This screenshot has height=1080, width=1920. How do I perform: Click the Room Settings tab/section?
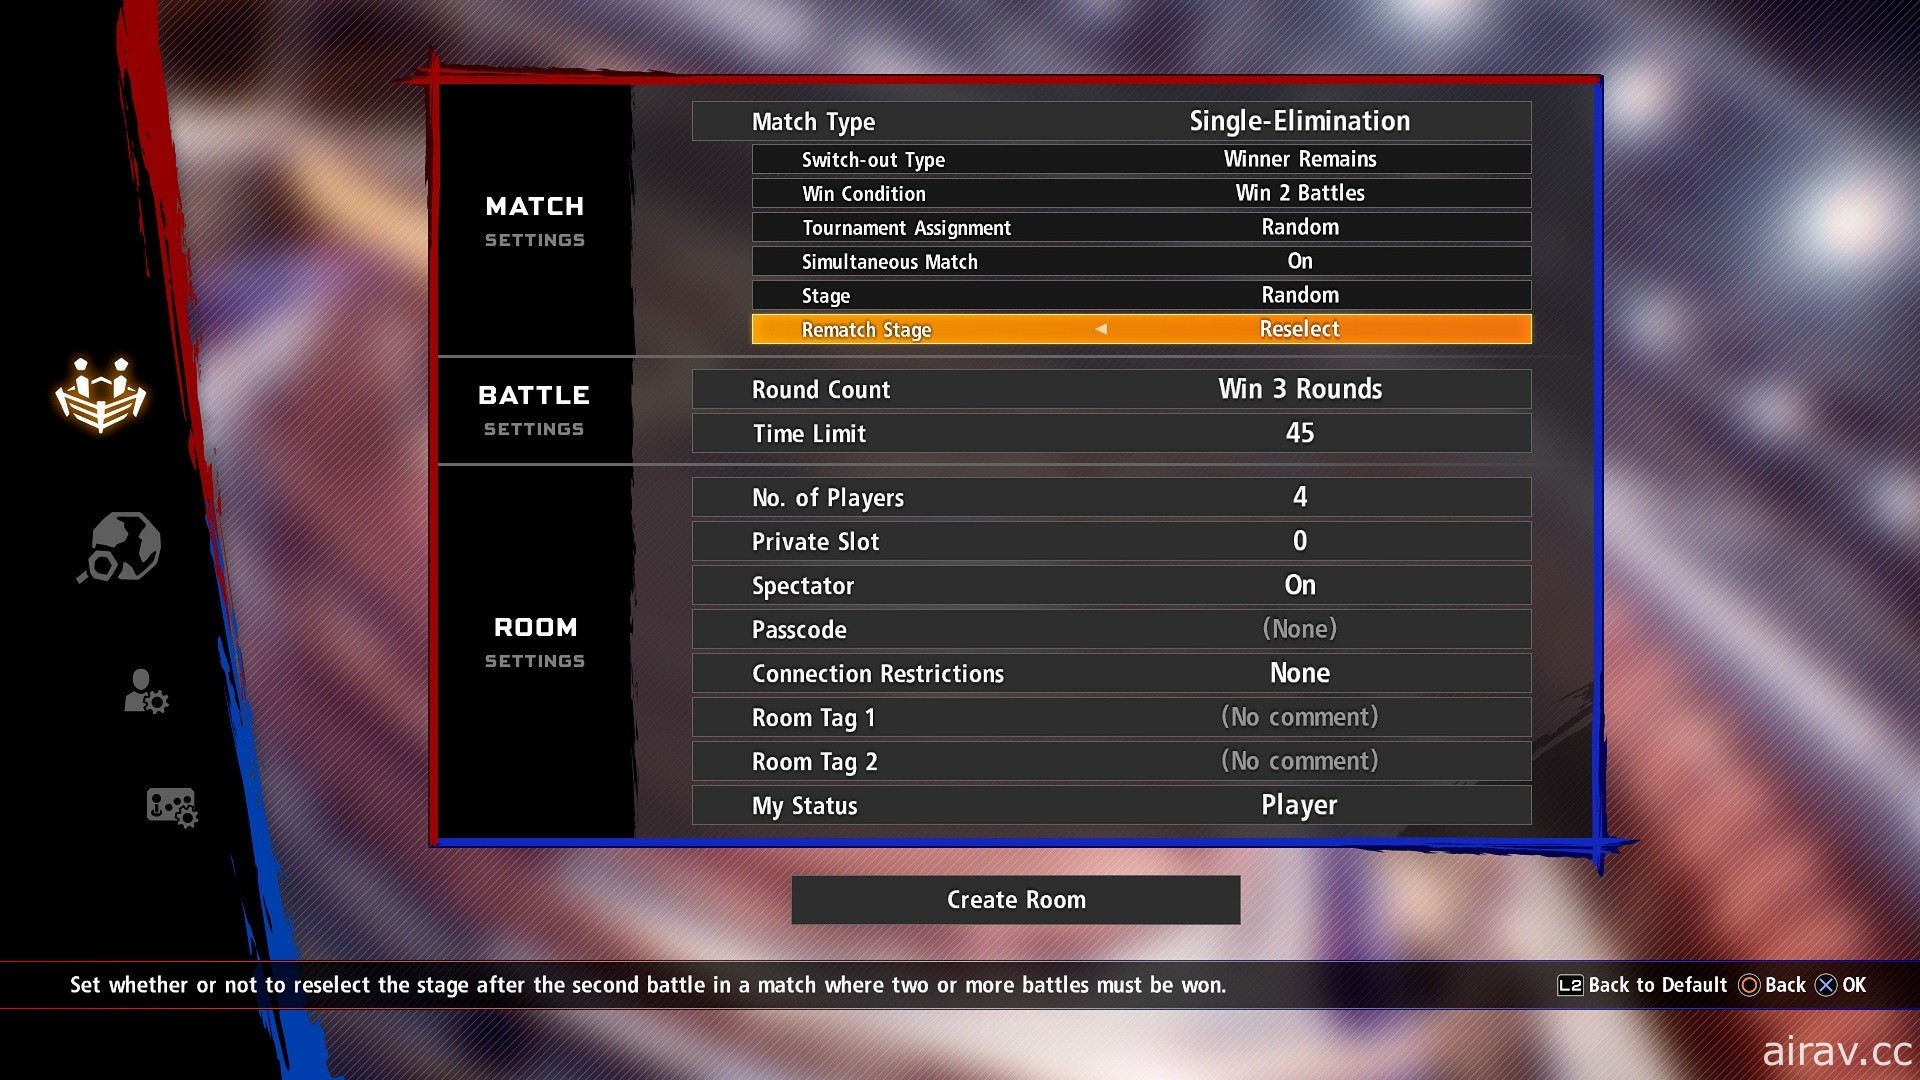click(x=533, y=646)
